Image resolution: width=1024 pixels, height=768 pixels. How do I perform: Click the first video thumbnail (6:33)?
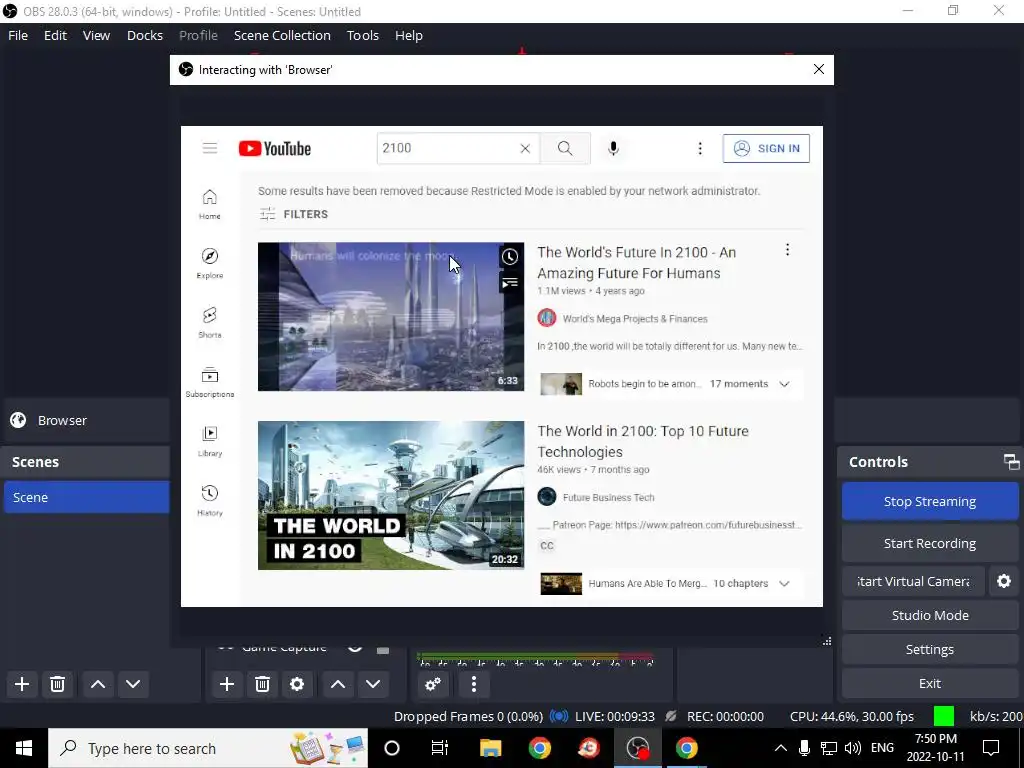click(x=391, y=317)
